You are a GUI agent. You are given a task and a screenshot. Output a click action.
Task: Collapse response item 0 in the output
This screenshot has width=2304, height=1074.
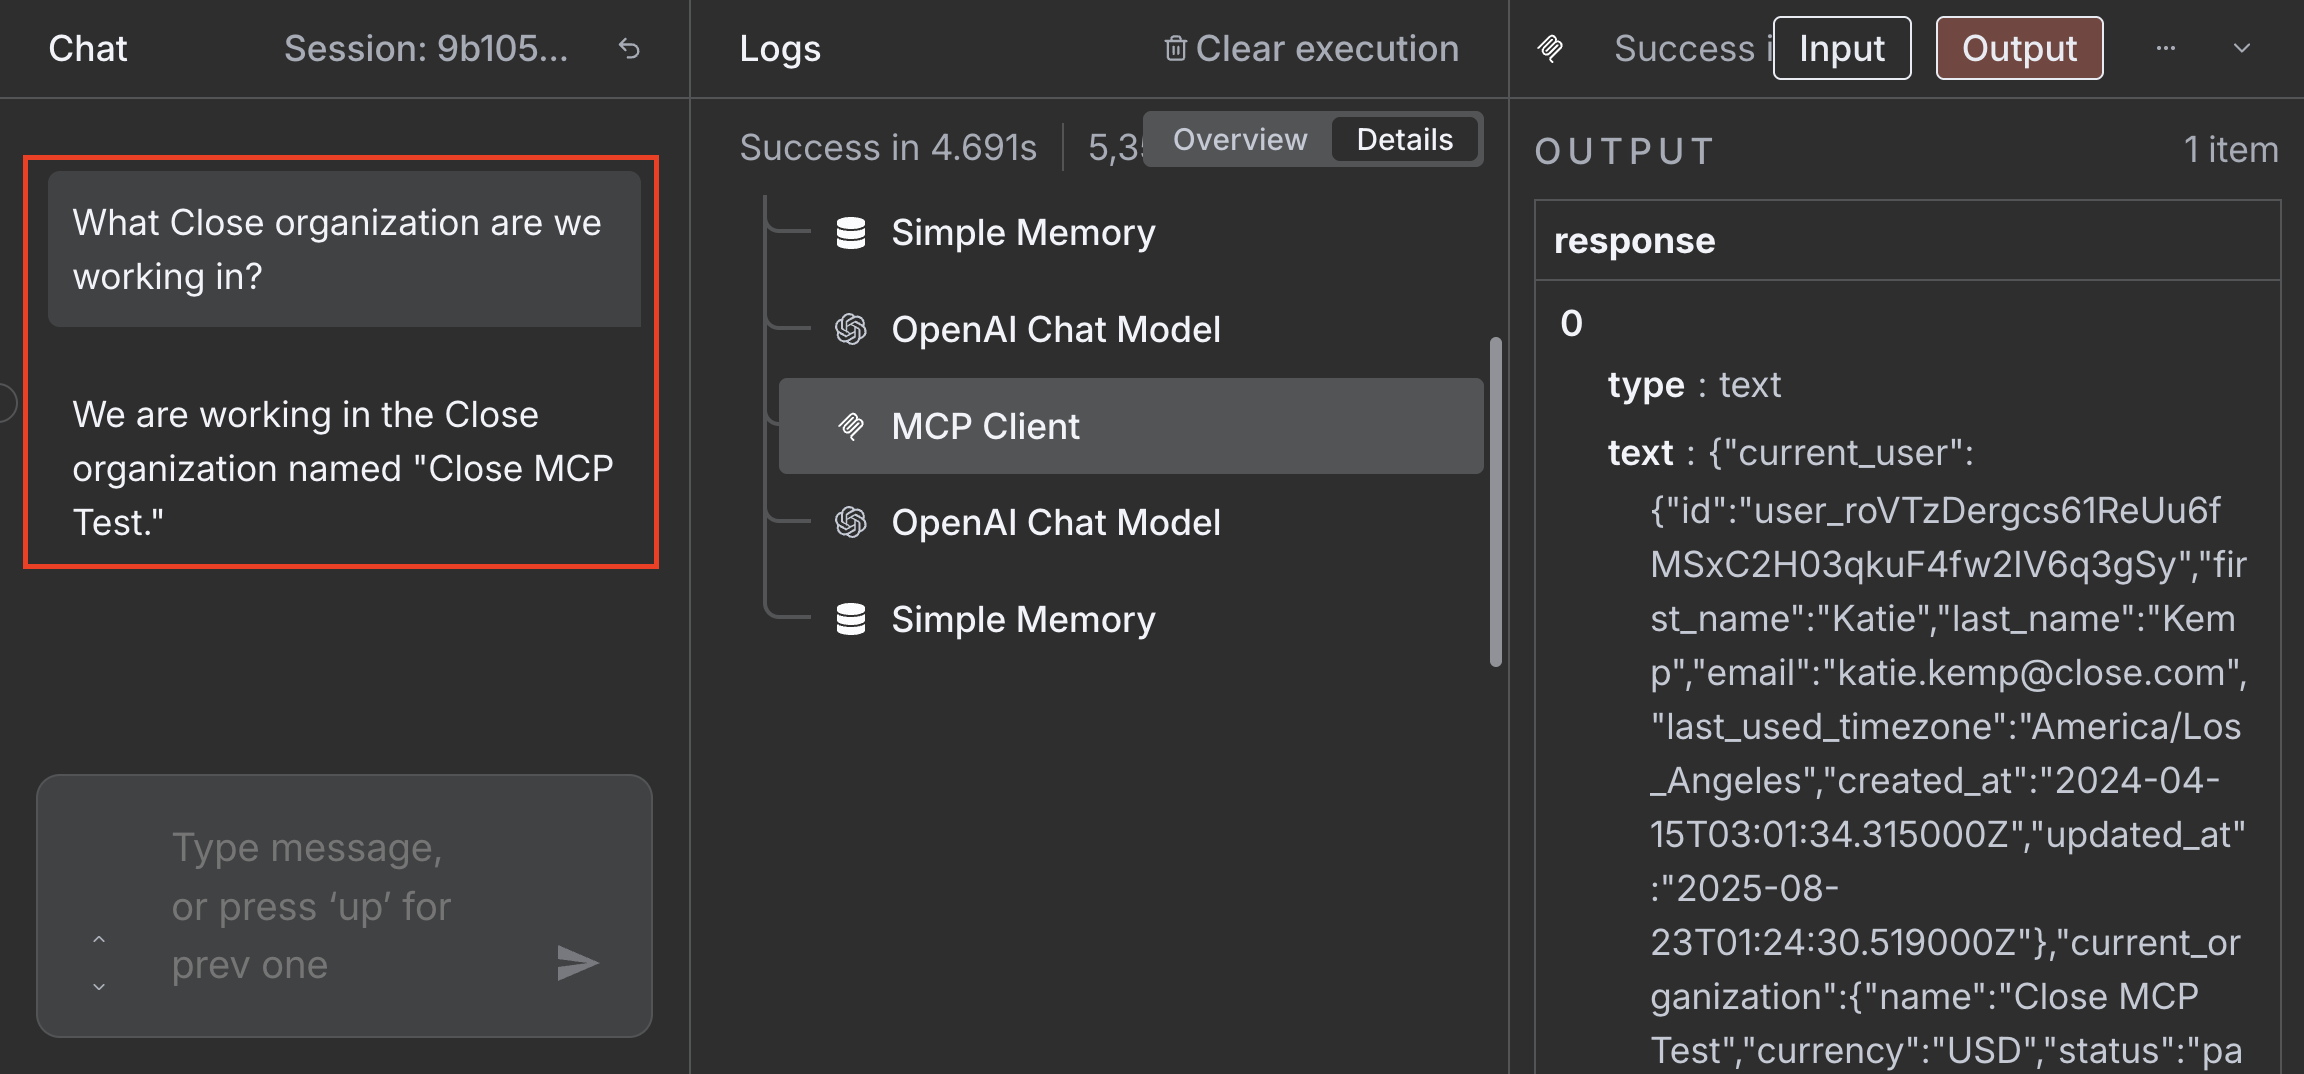[x=1572, y=322]
